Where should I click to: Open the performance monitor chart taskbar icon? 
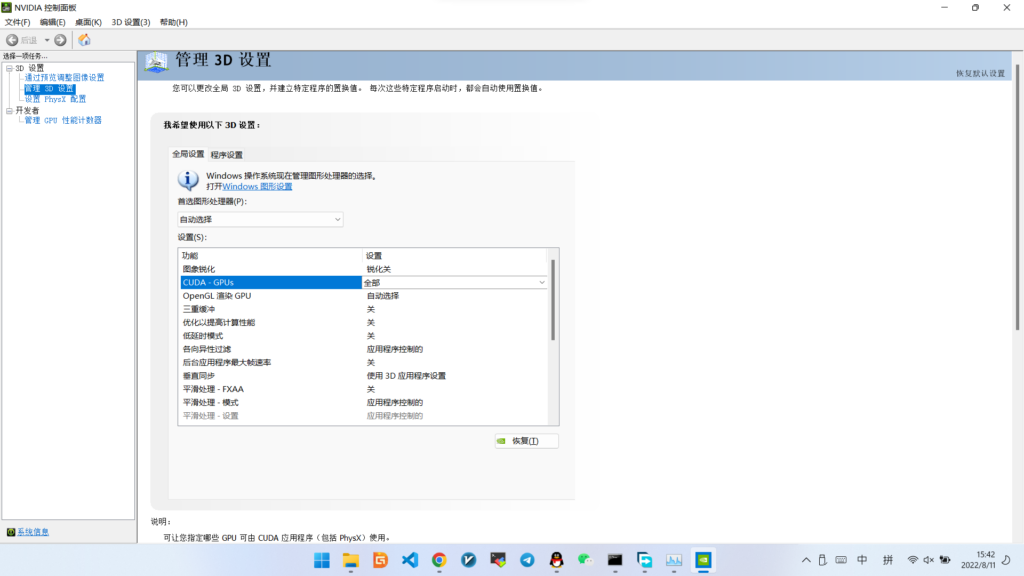point(674,560)
